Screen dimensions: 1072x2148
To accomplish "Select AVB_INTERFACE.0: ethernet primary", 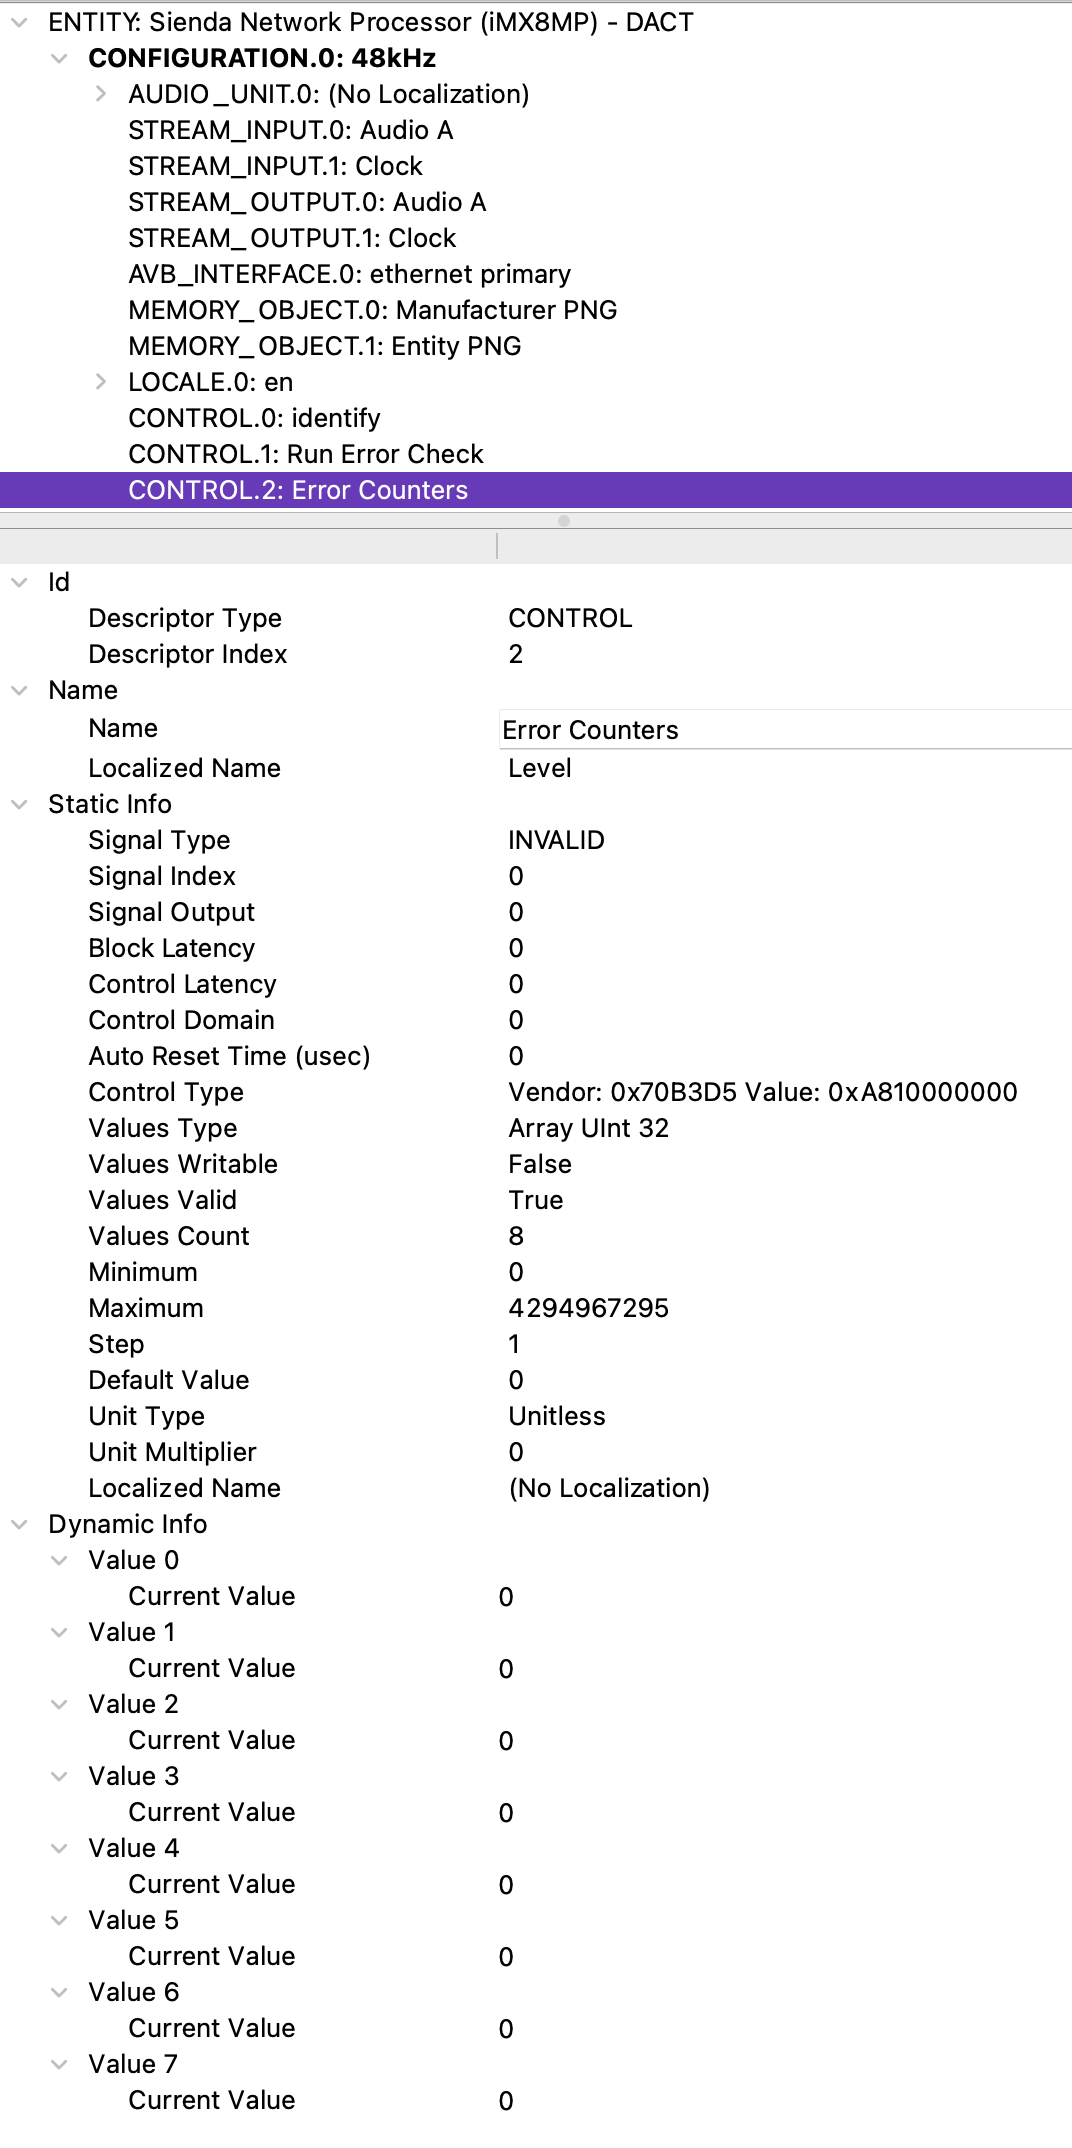I will 536,274.
